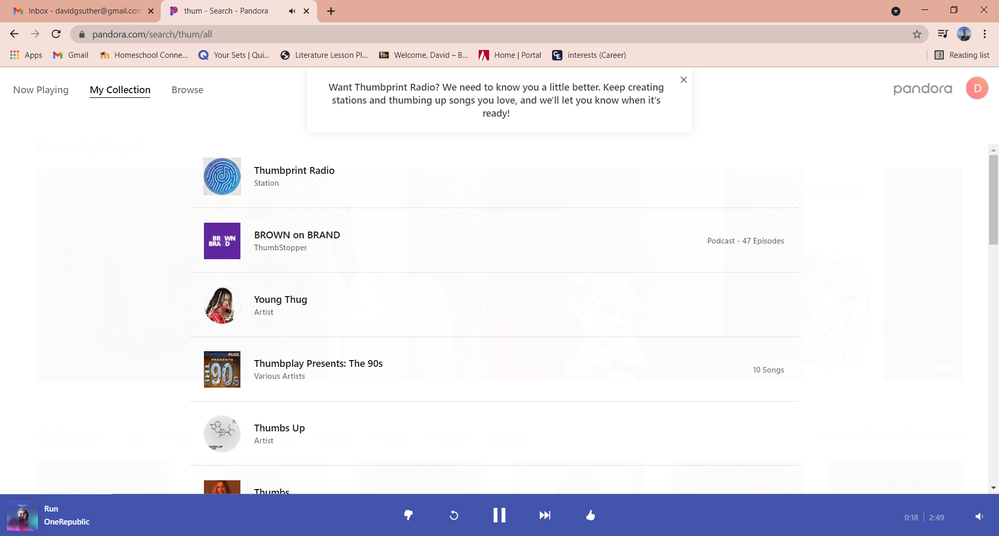Click the scrollbar down arrow
Screen dimensions: 999x536
[x=993, y=488]
